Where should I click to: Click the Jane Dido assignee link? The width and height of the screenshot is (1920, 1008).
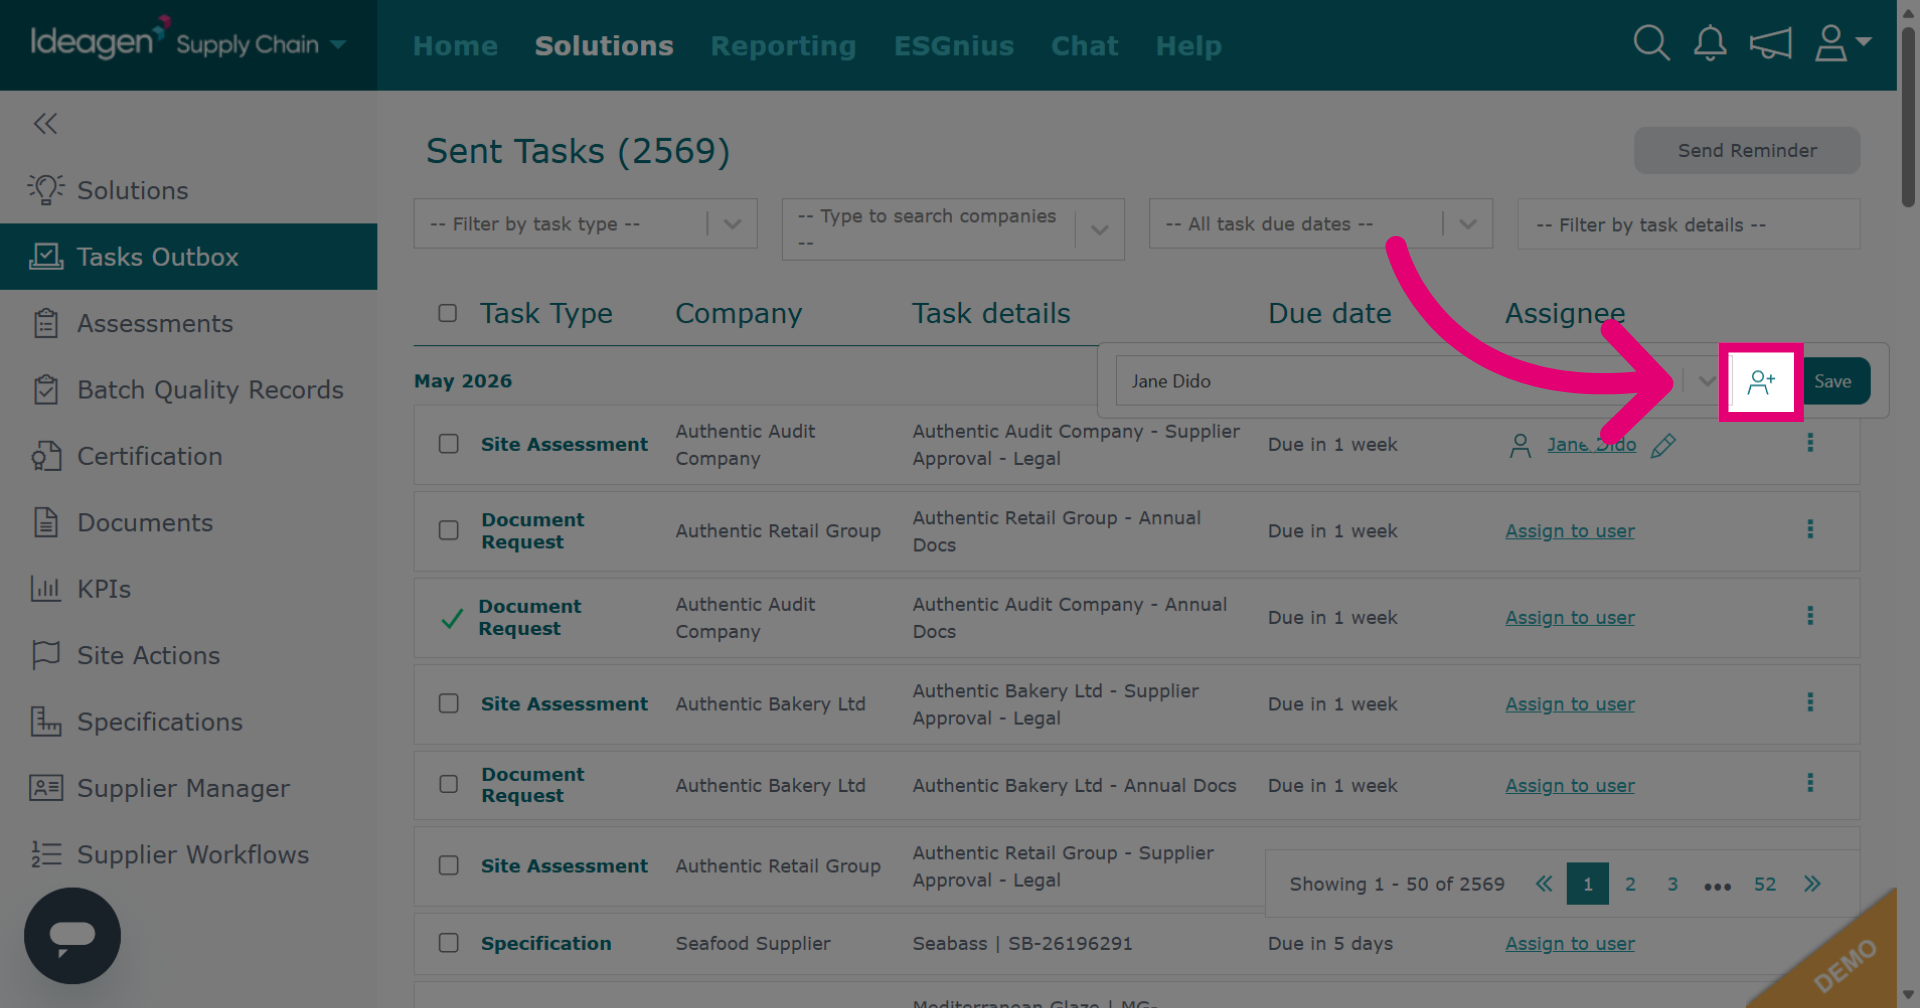(x=1591, y=445)
